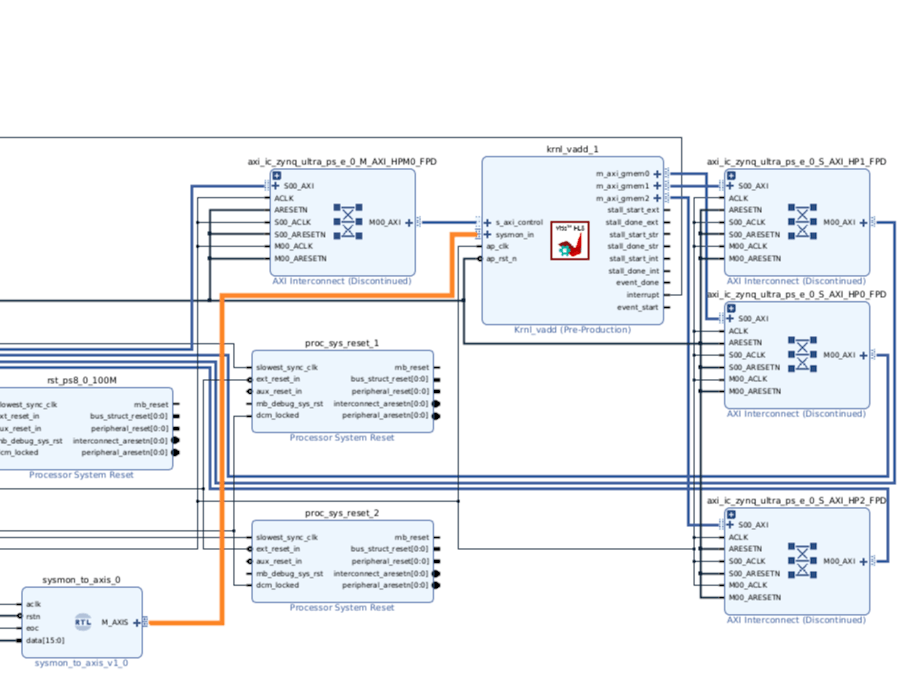Expand M00_AXI interface on S_AXI_HP2_FPD block
The image size is (899, 675).
point(863,561)
